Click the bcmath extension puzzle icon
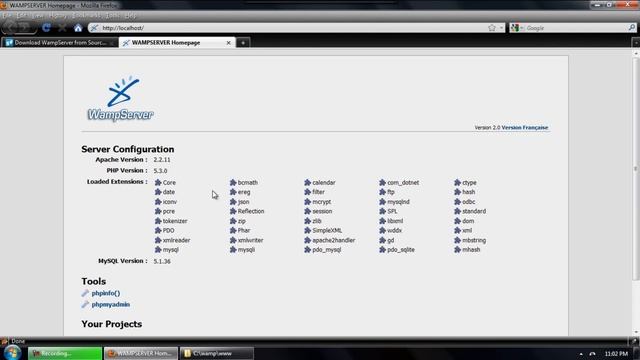 pos(233,182)
